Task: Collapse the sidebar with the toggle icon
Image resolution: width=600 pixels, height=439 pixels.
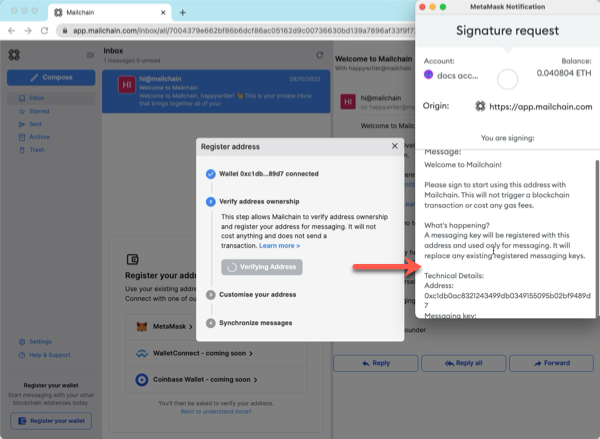Action: (90, 55)
